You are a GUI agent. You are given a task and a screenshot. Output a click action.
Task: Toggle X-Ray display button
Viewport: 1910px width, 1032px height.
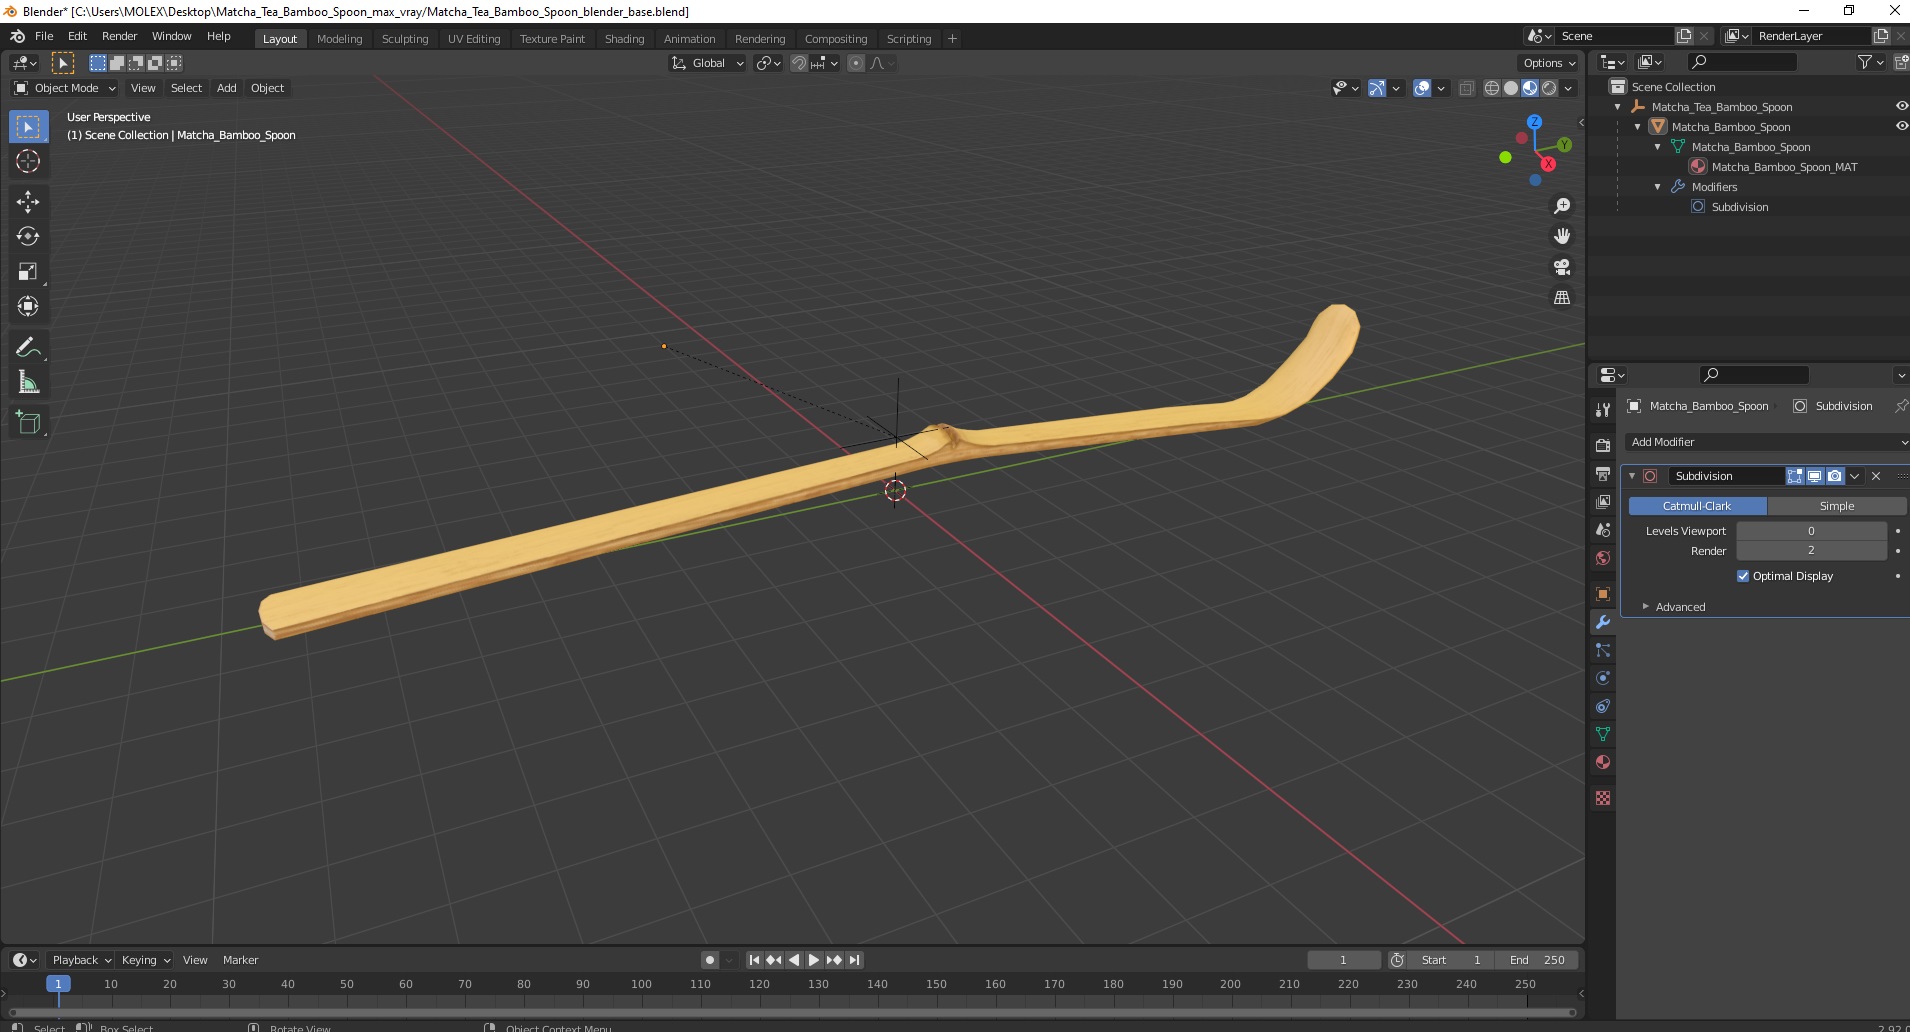1466,88
